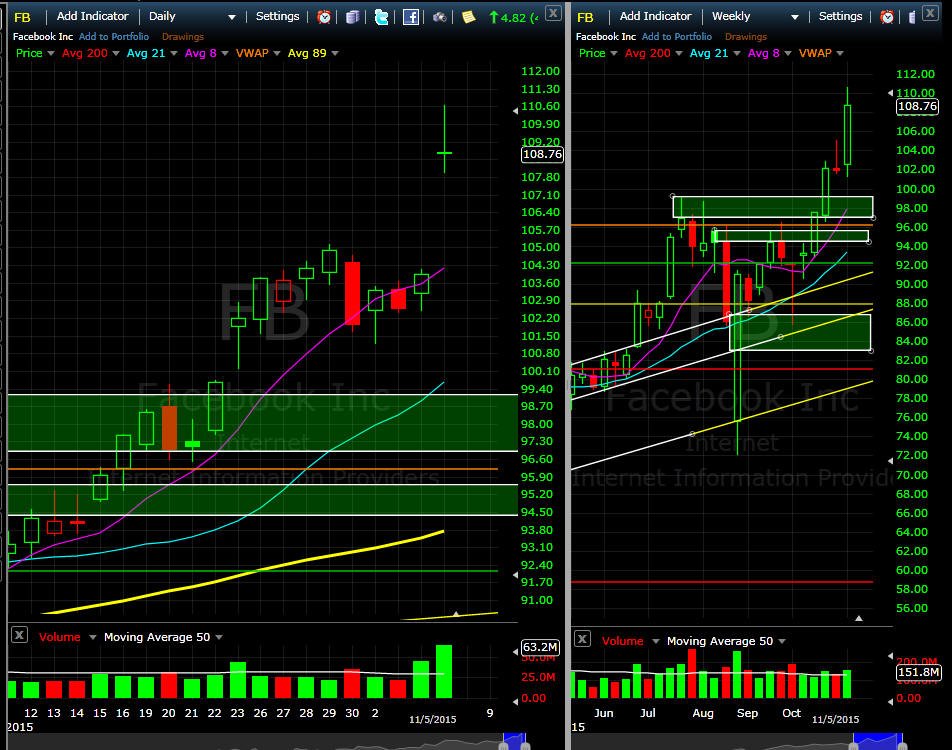Click the FB ticker symbol field in daily chart
Viewport: 952px width, 750px height.
pos(22,17)
